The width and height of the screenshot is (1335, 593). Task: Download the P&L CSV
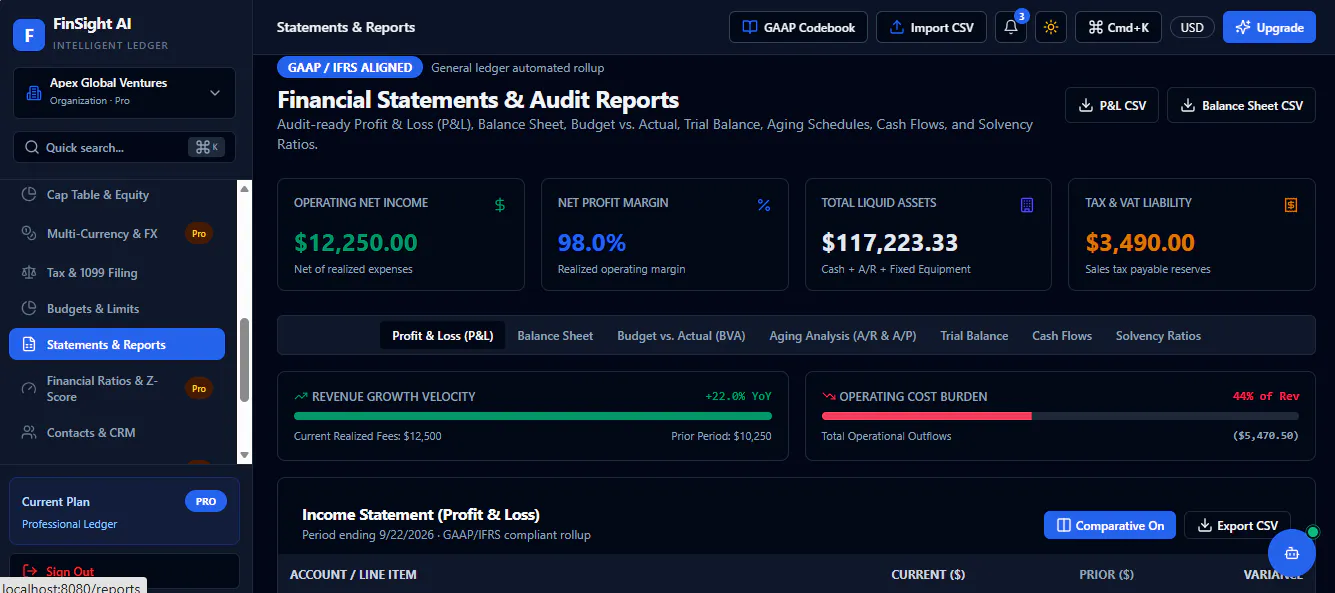1112,105
